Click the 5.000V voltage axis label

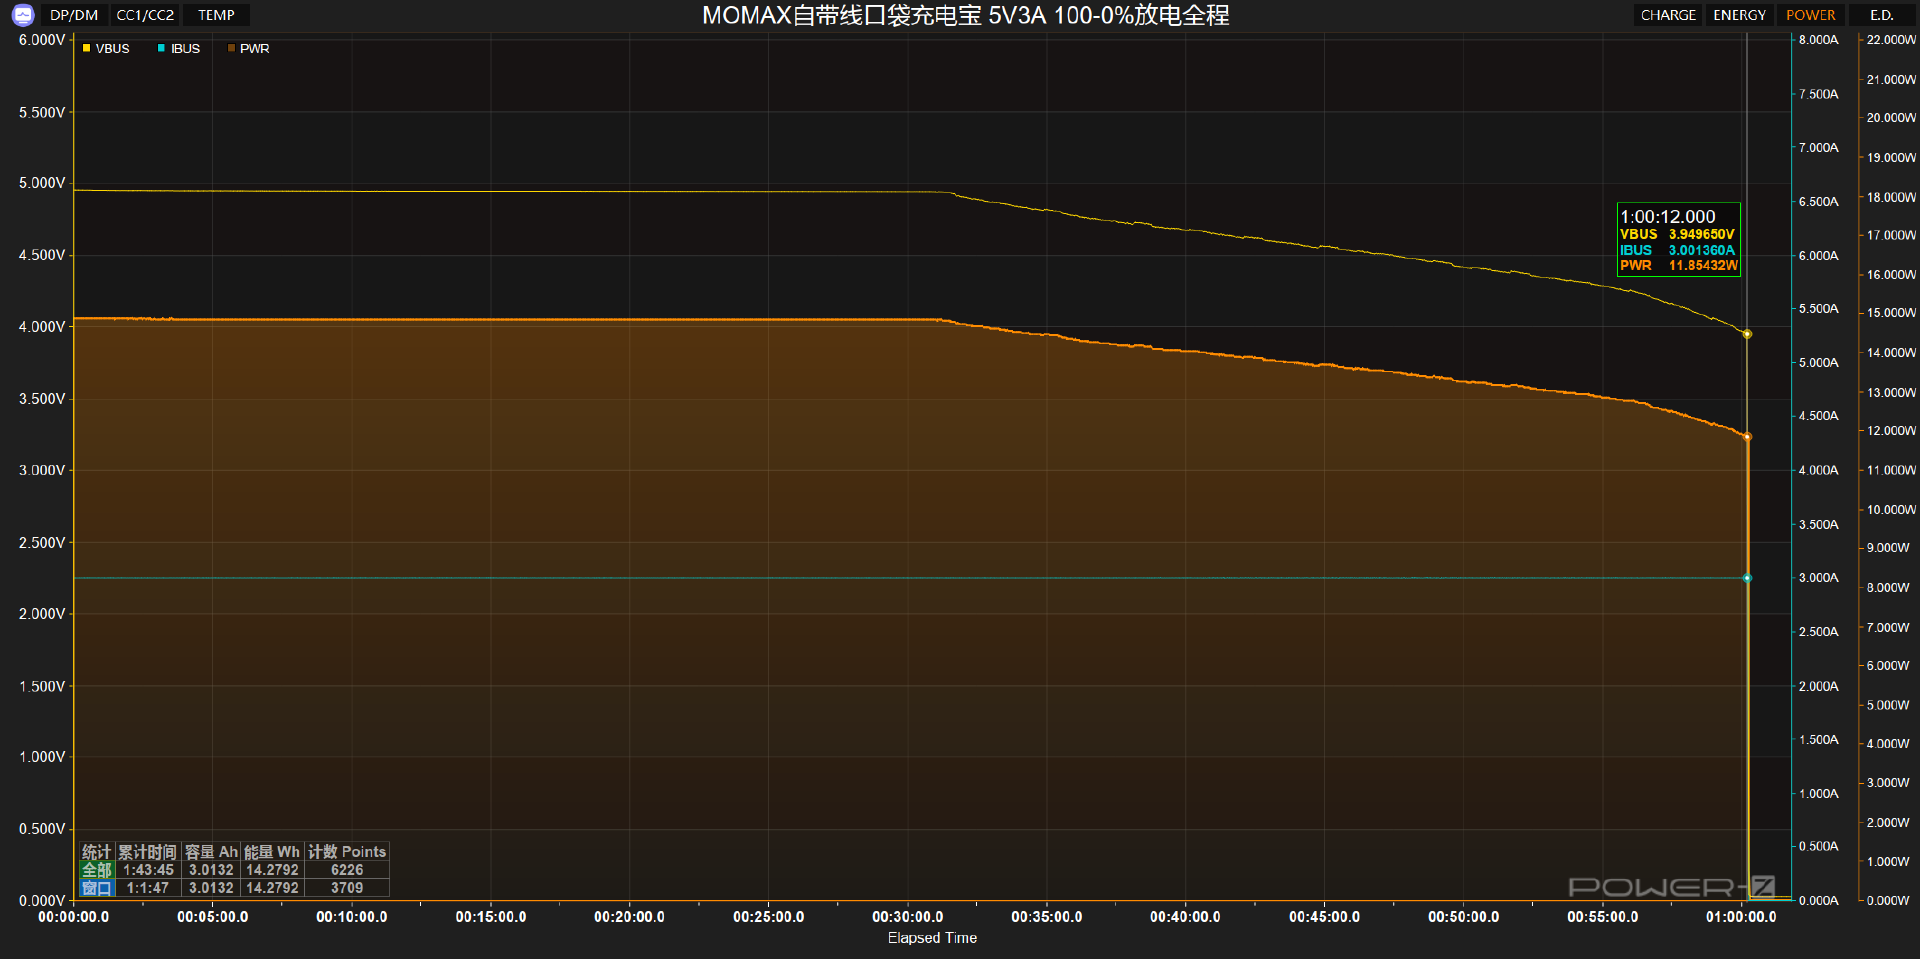pos(42,183)
